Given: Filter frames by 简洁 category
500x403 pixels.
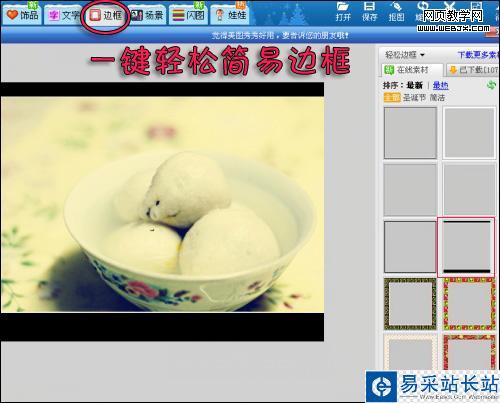Looking at the screenshot, I should pos(437,97).
